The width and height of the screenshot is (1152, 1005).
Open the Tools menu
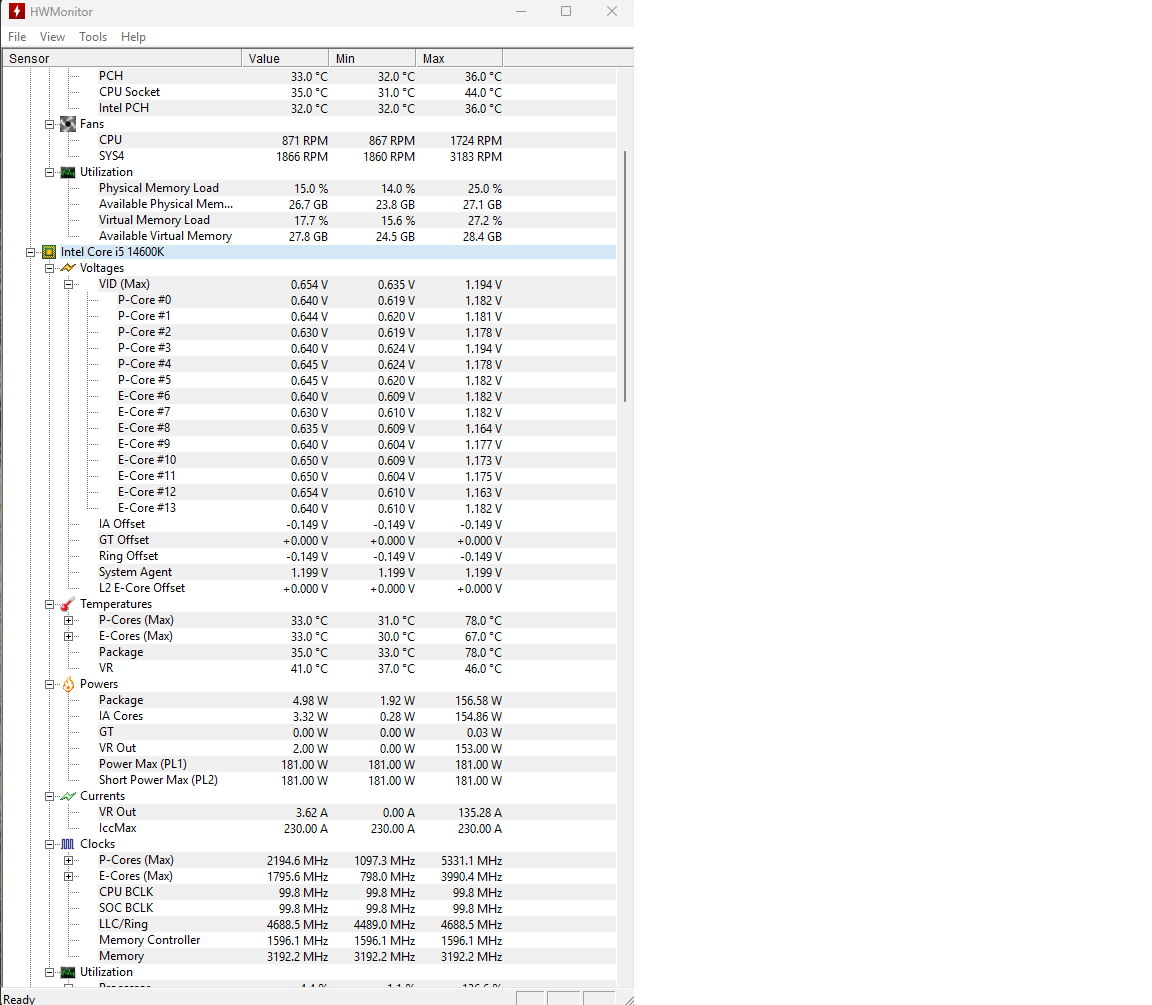click(93, 37)
